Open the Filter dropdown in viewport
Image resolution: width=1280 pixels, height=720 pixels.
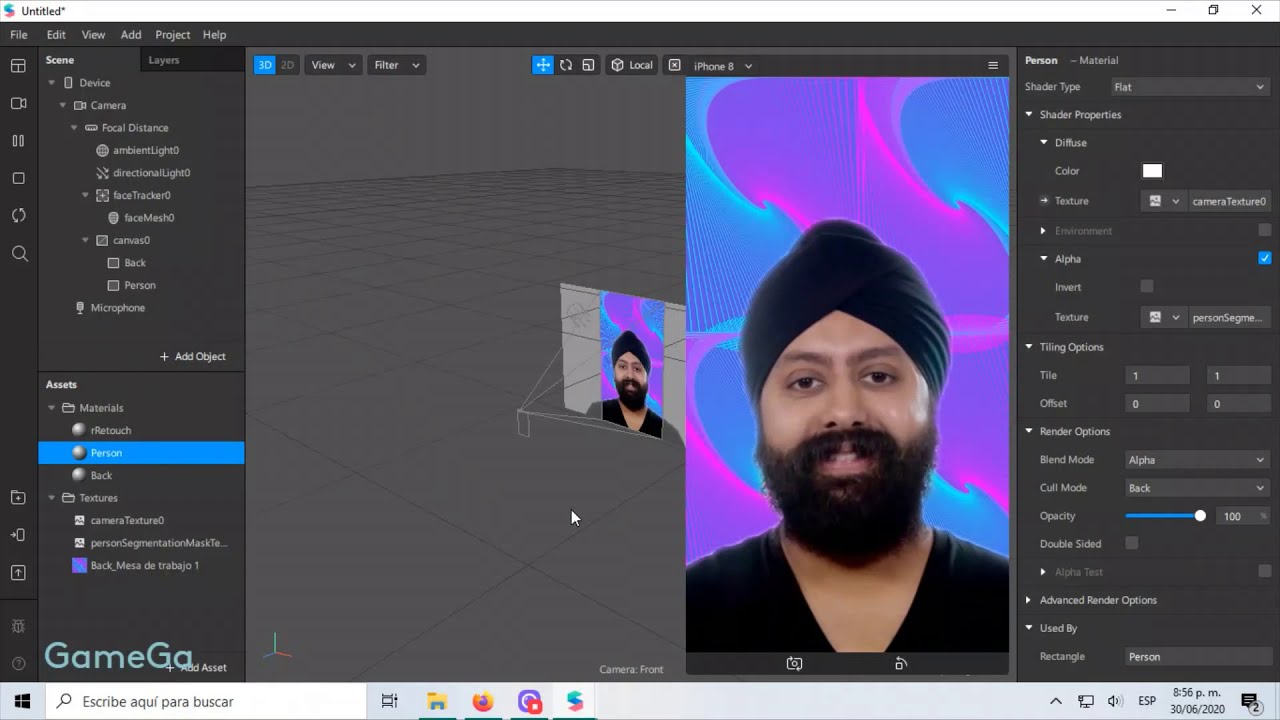396,65
